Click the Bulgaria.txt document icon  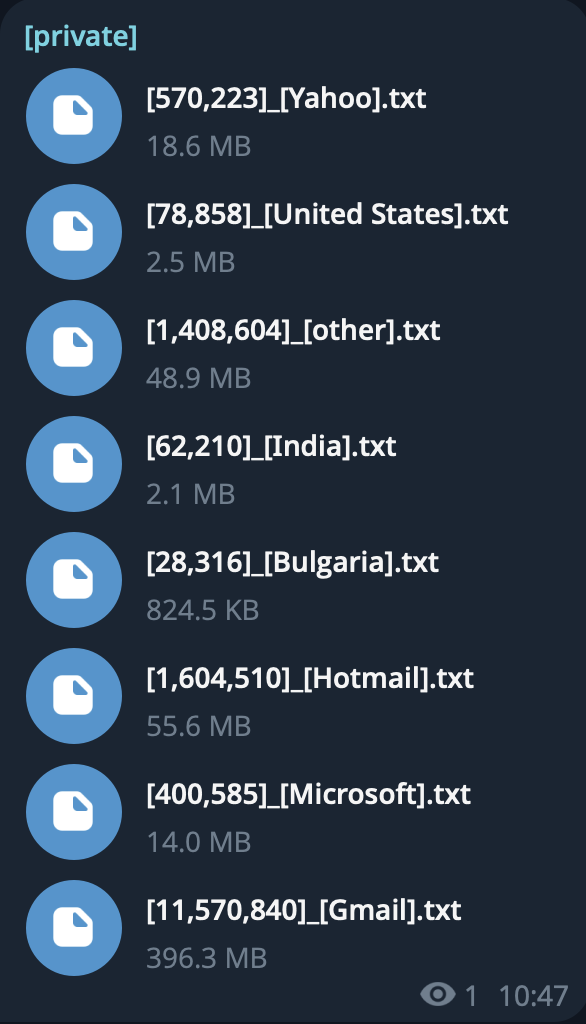[x=74, y=580]
